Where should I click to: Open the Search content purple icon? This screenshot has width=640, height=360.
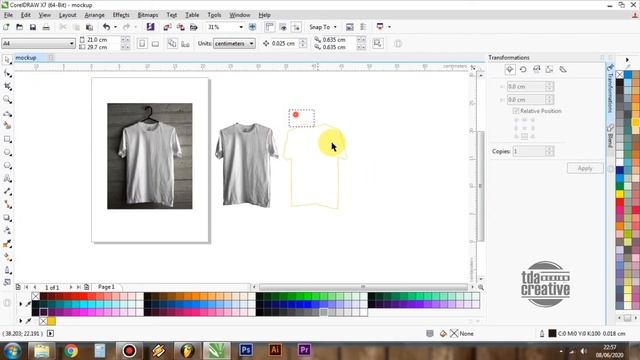click(150, 27)
